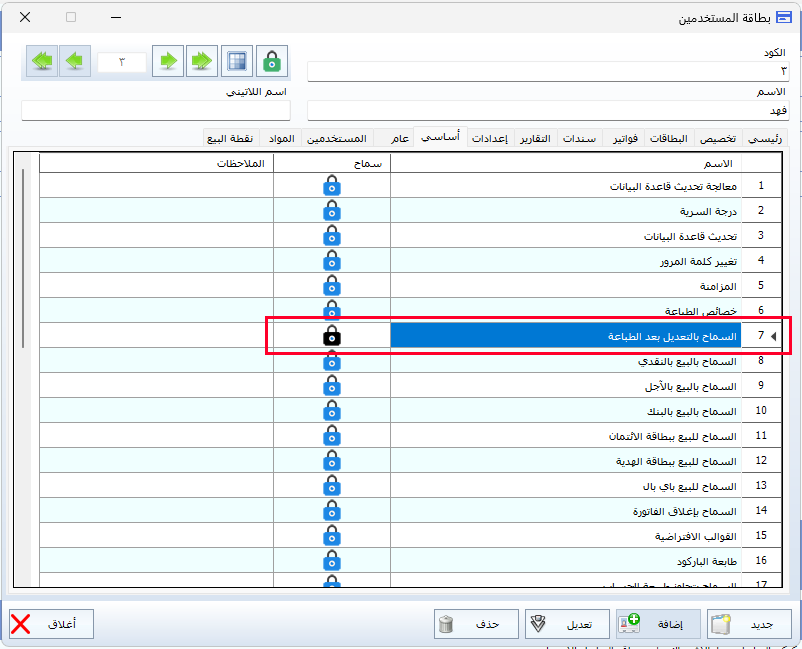
Task: Click the الاسم field containing فهد
Action: (547, 110)
